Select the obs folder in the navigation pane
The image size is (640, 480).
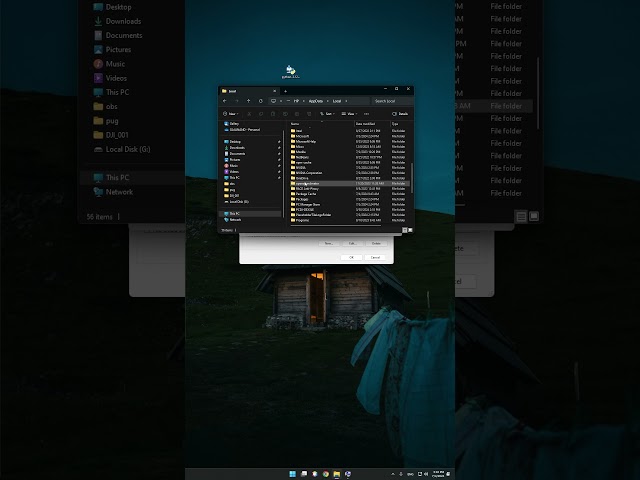click(229, 184)
